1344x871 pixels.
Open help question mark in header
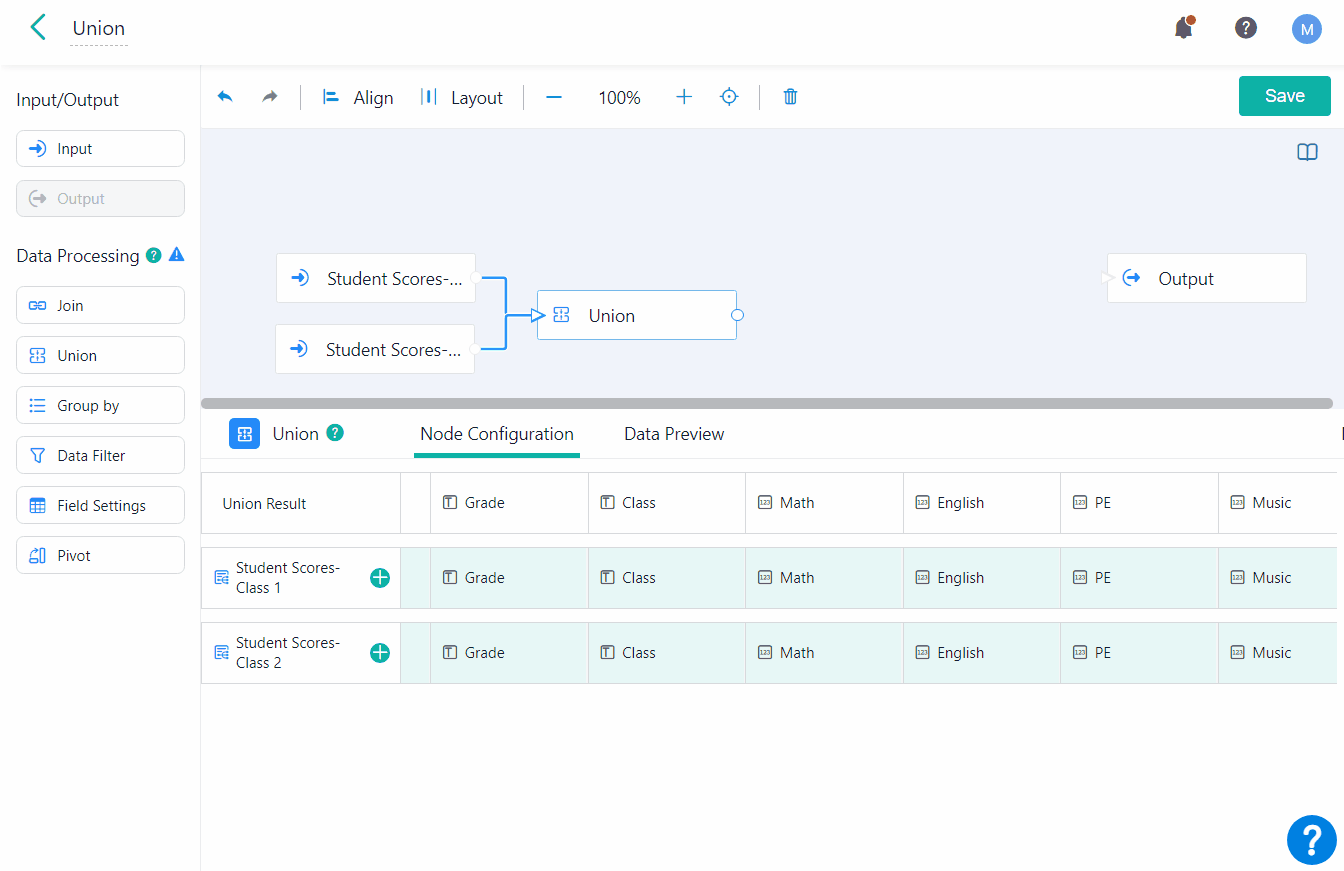[1245, 27]
